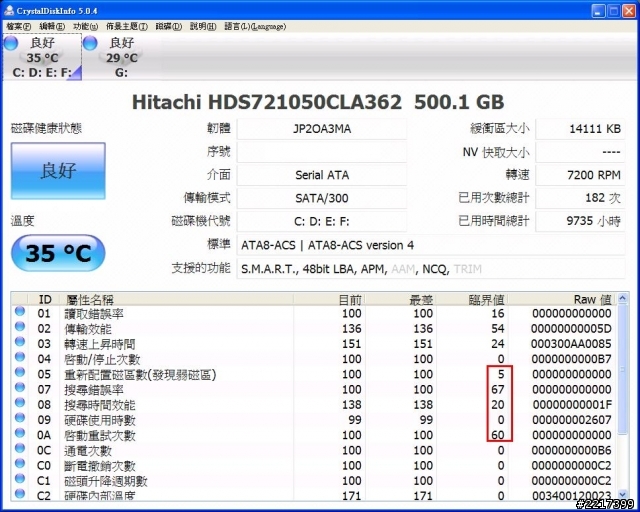Viewport: 640px width, 512px height.
Task: Click the status orb of row 01 讀取錯誤率
Action: pos(20,312)
